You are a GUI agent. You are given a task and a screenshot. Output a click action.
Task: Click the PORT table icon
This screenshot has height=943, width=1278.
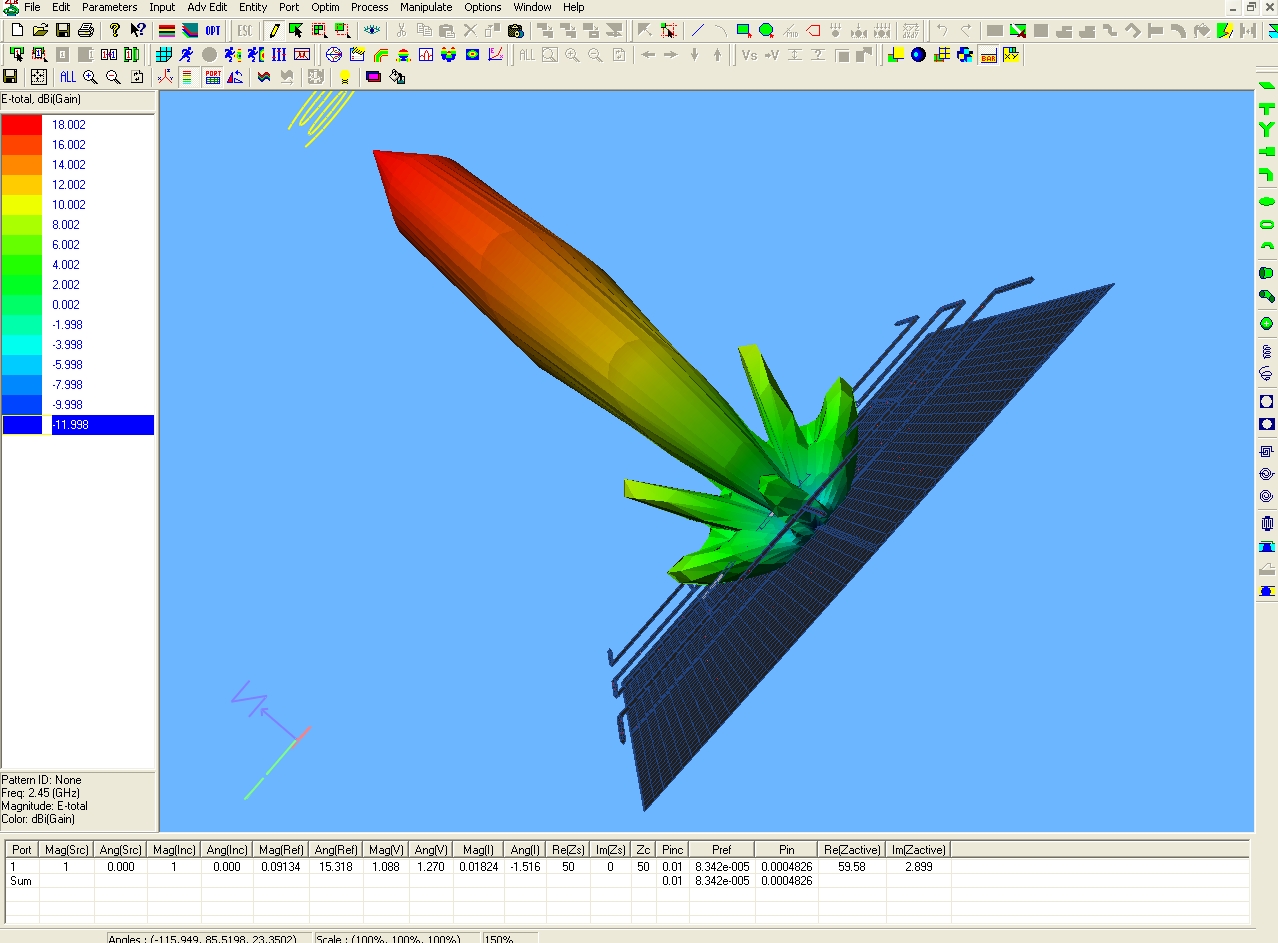click(x=213, y=77)
